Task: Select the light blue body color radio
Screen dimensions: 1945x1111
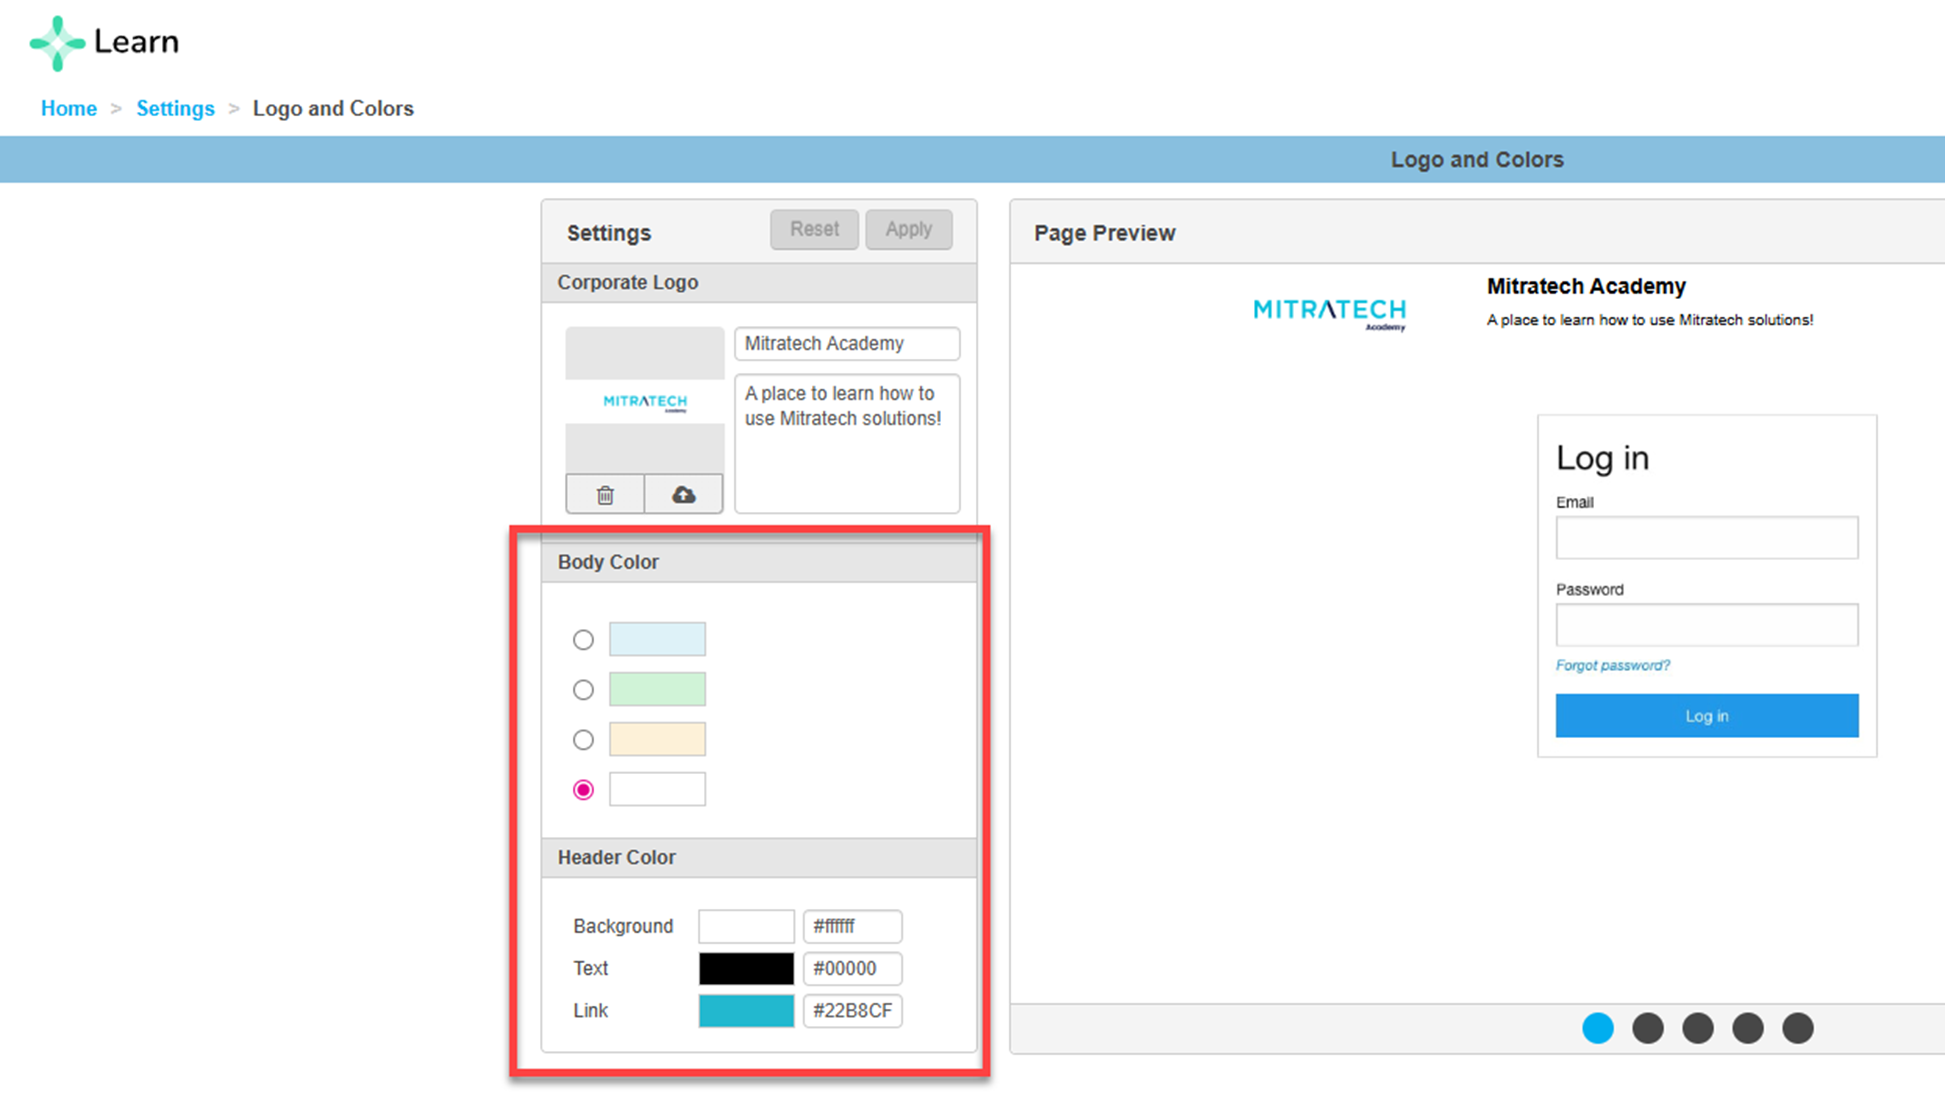Action: tap(583, 640)
